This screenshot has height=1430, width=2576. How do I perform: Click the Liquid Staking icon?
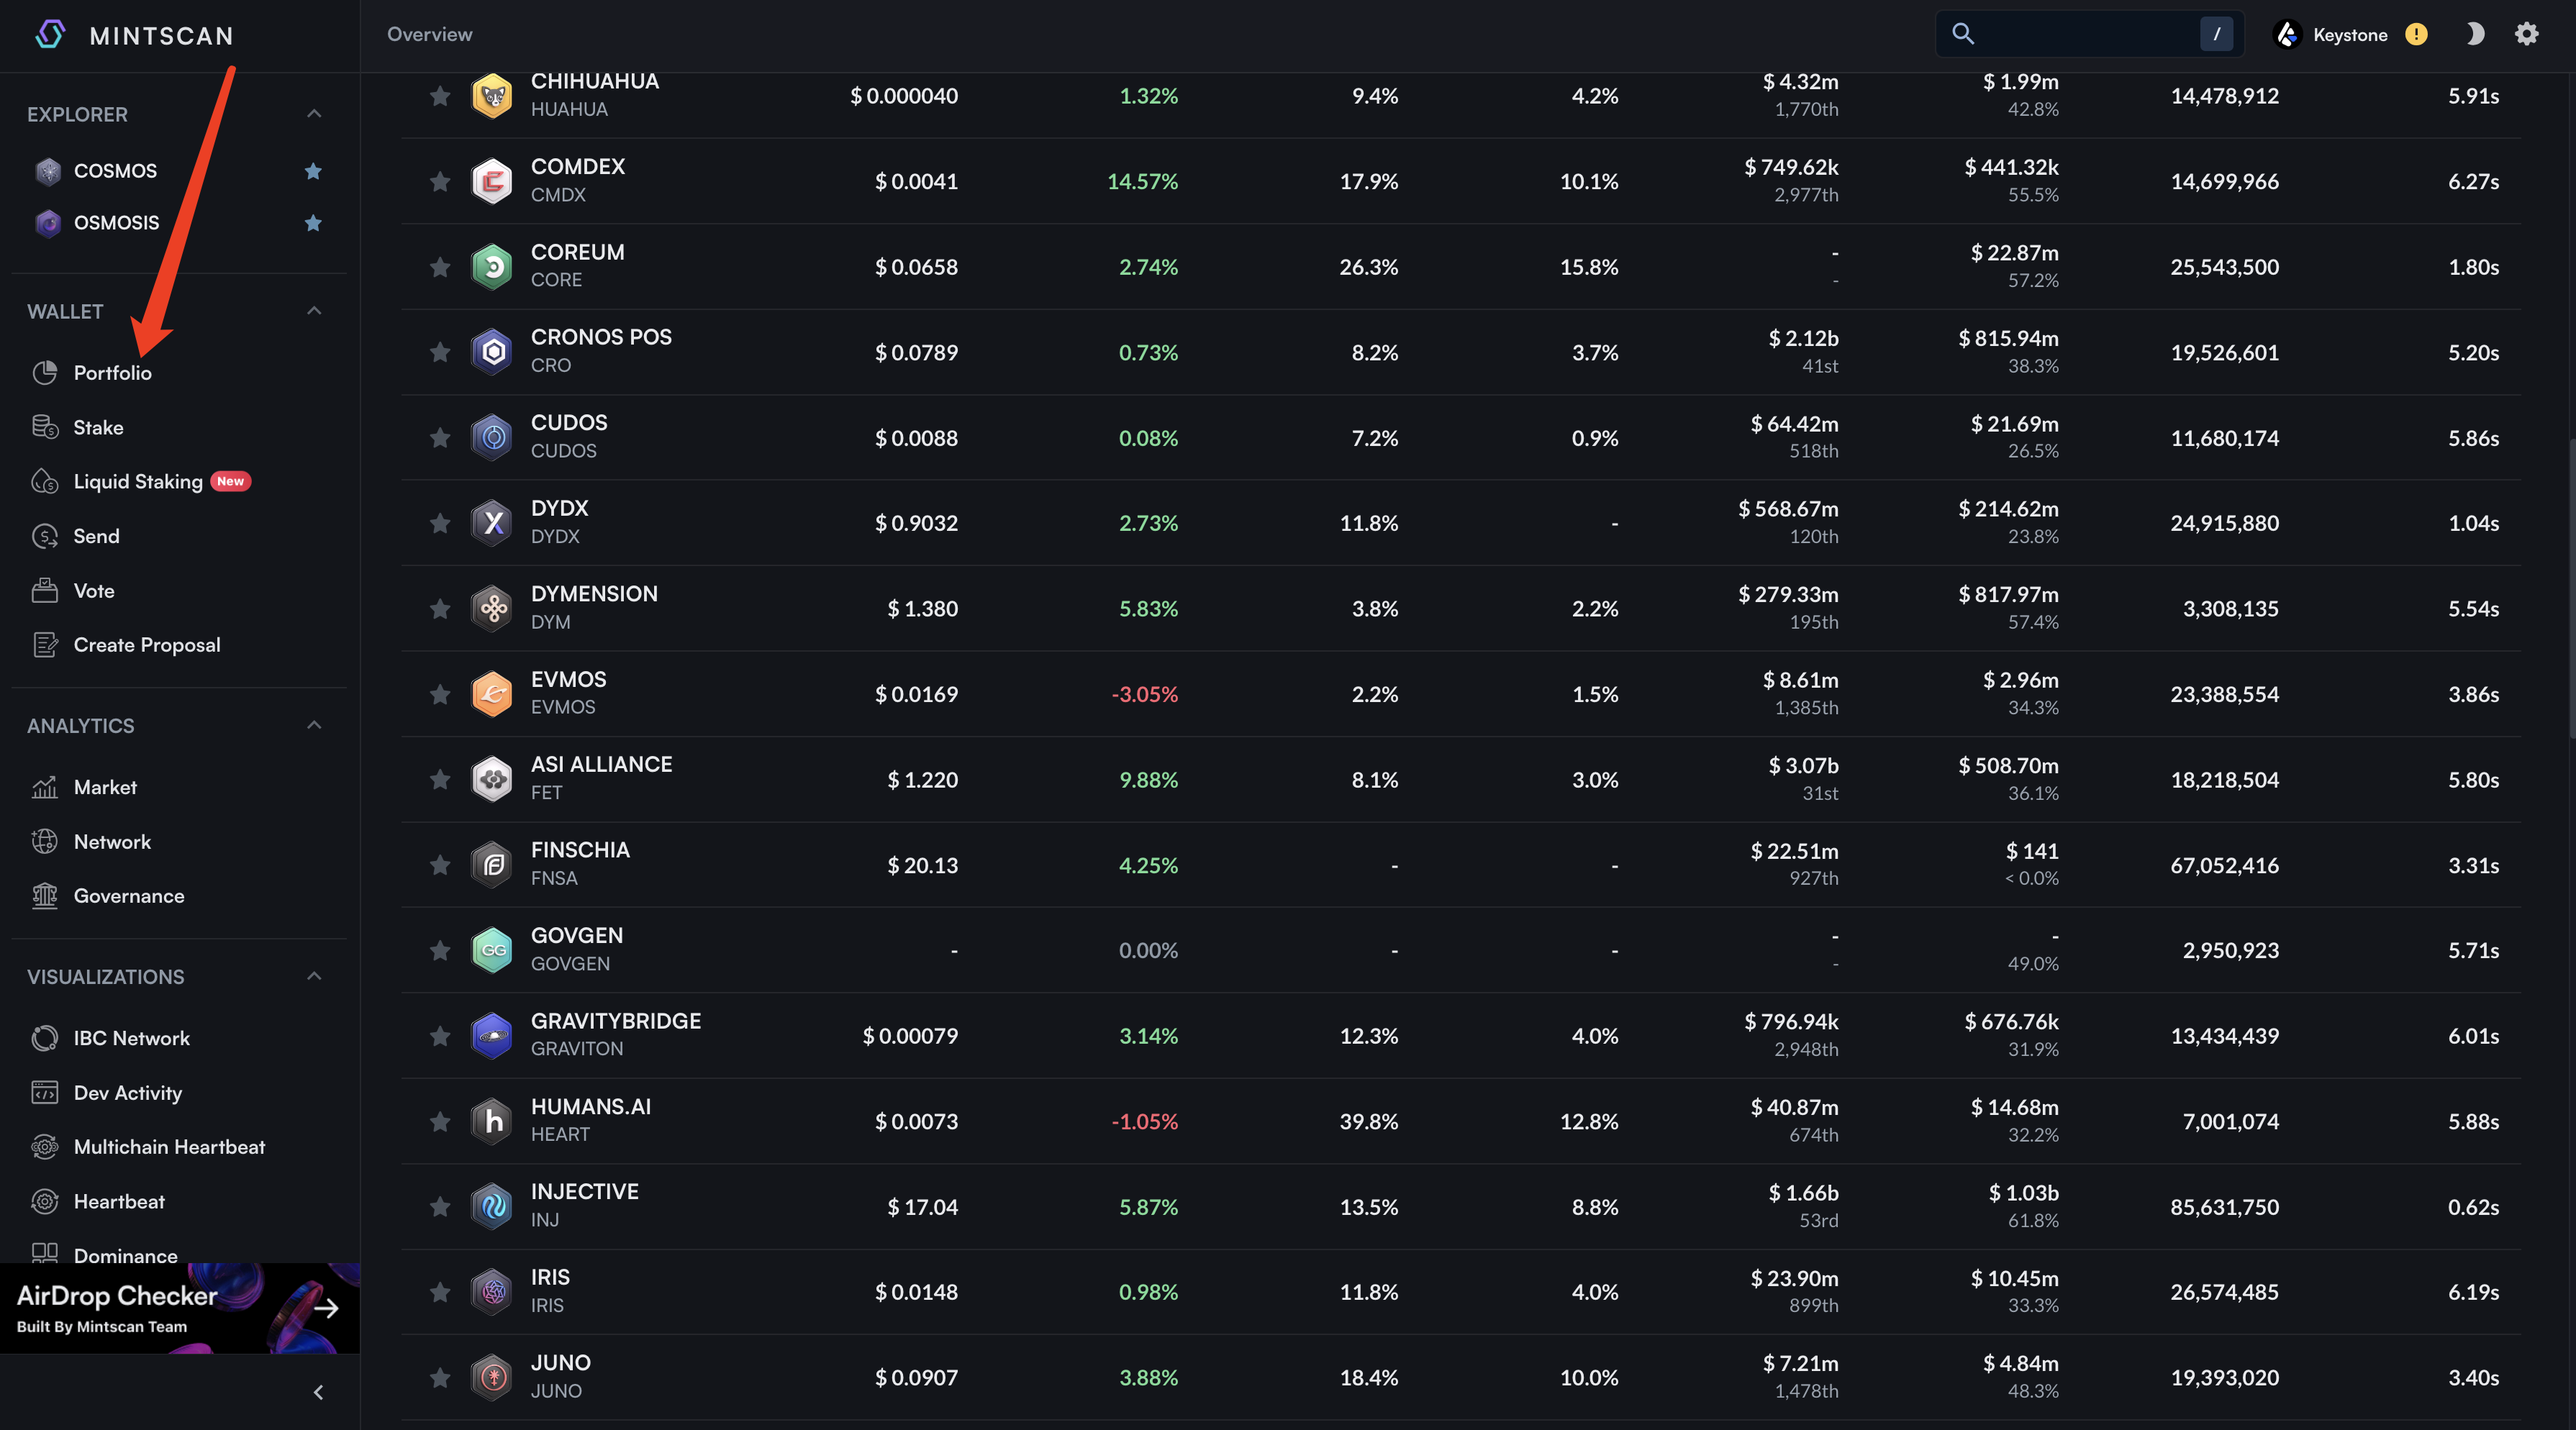[x=45, y=482]
